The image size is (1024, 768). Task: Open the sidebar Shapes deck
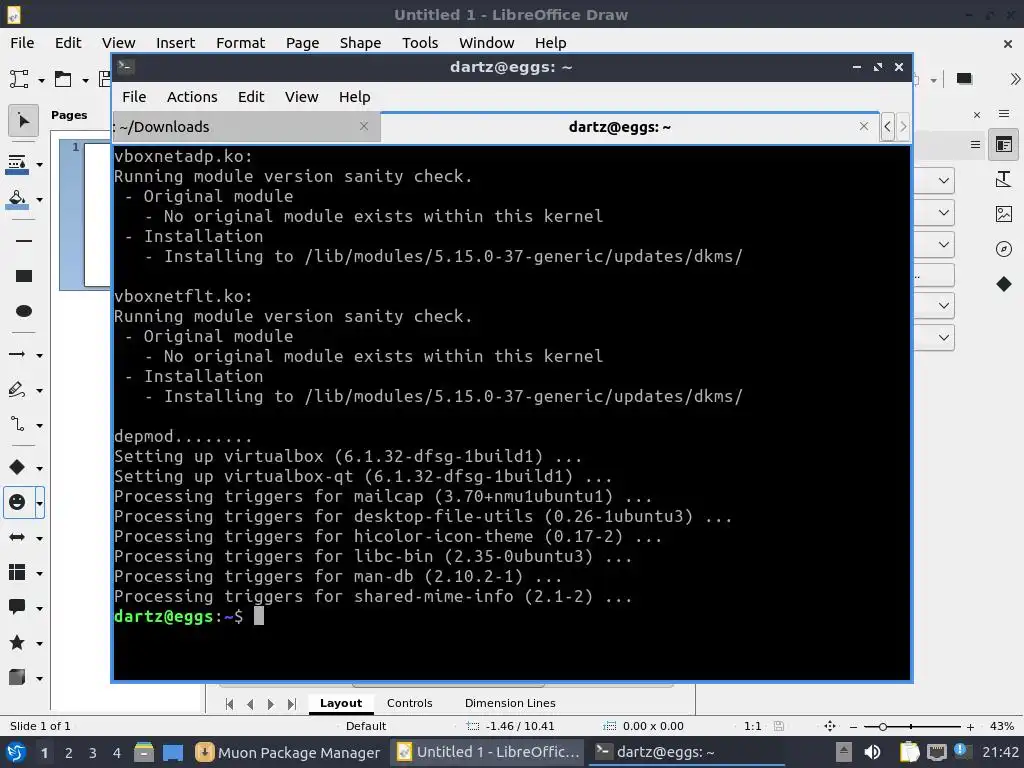1004,284
